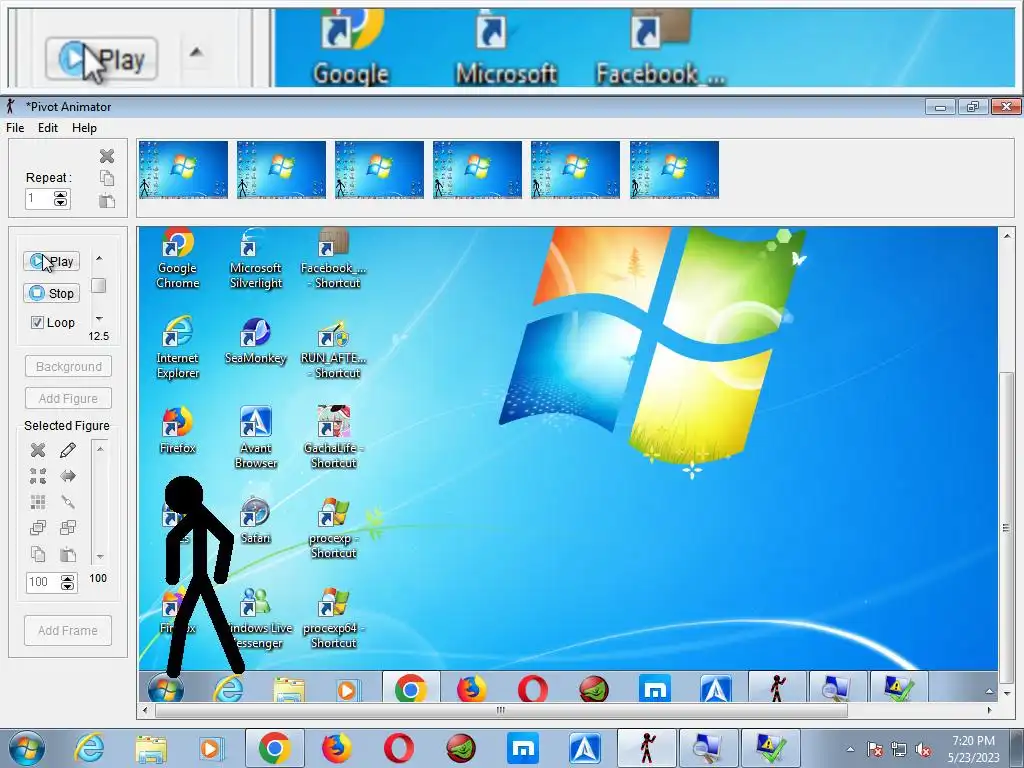This screenshot has height=768, width=1024.
Task: Open the File menu
Action: (15, 128)
